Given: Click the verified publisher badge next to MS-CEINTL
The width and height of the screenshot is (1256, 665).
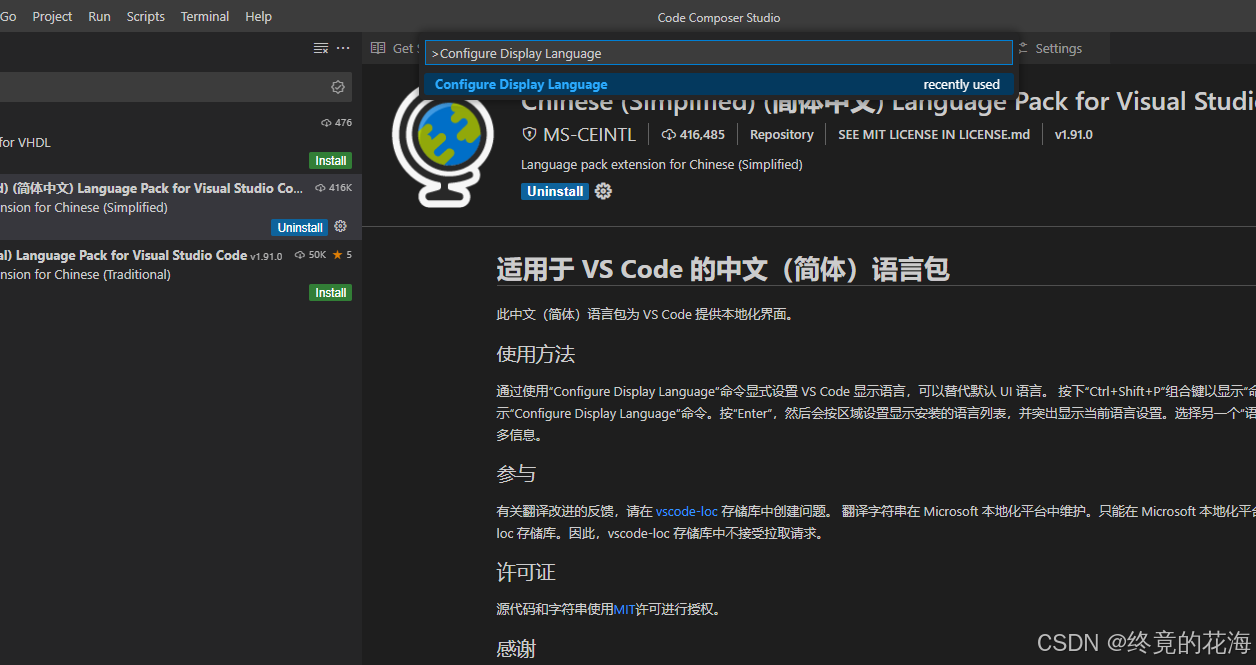Looking at the screenshot, I should [x=530, y=134].
